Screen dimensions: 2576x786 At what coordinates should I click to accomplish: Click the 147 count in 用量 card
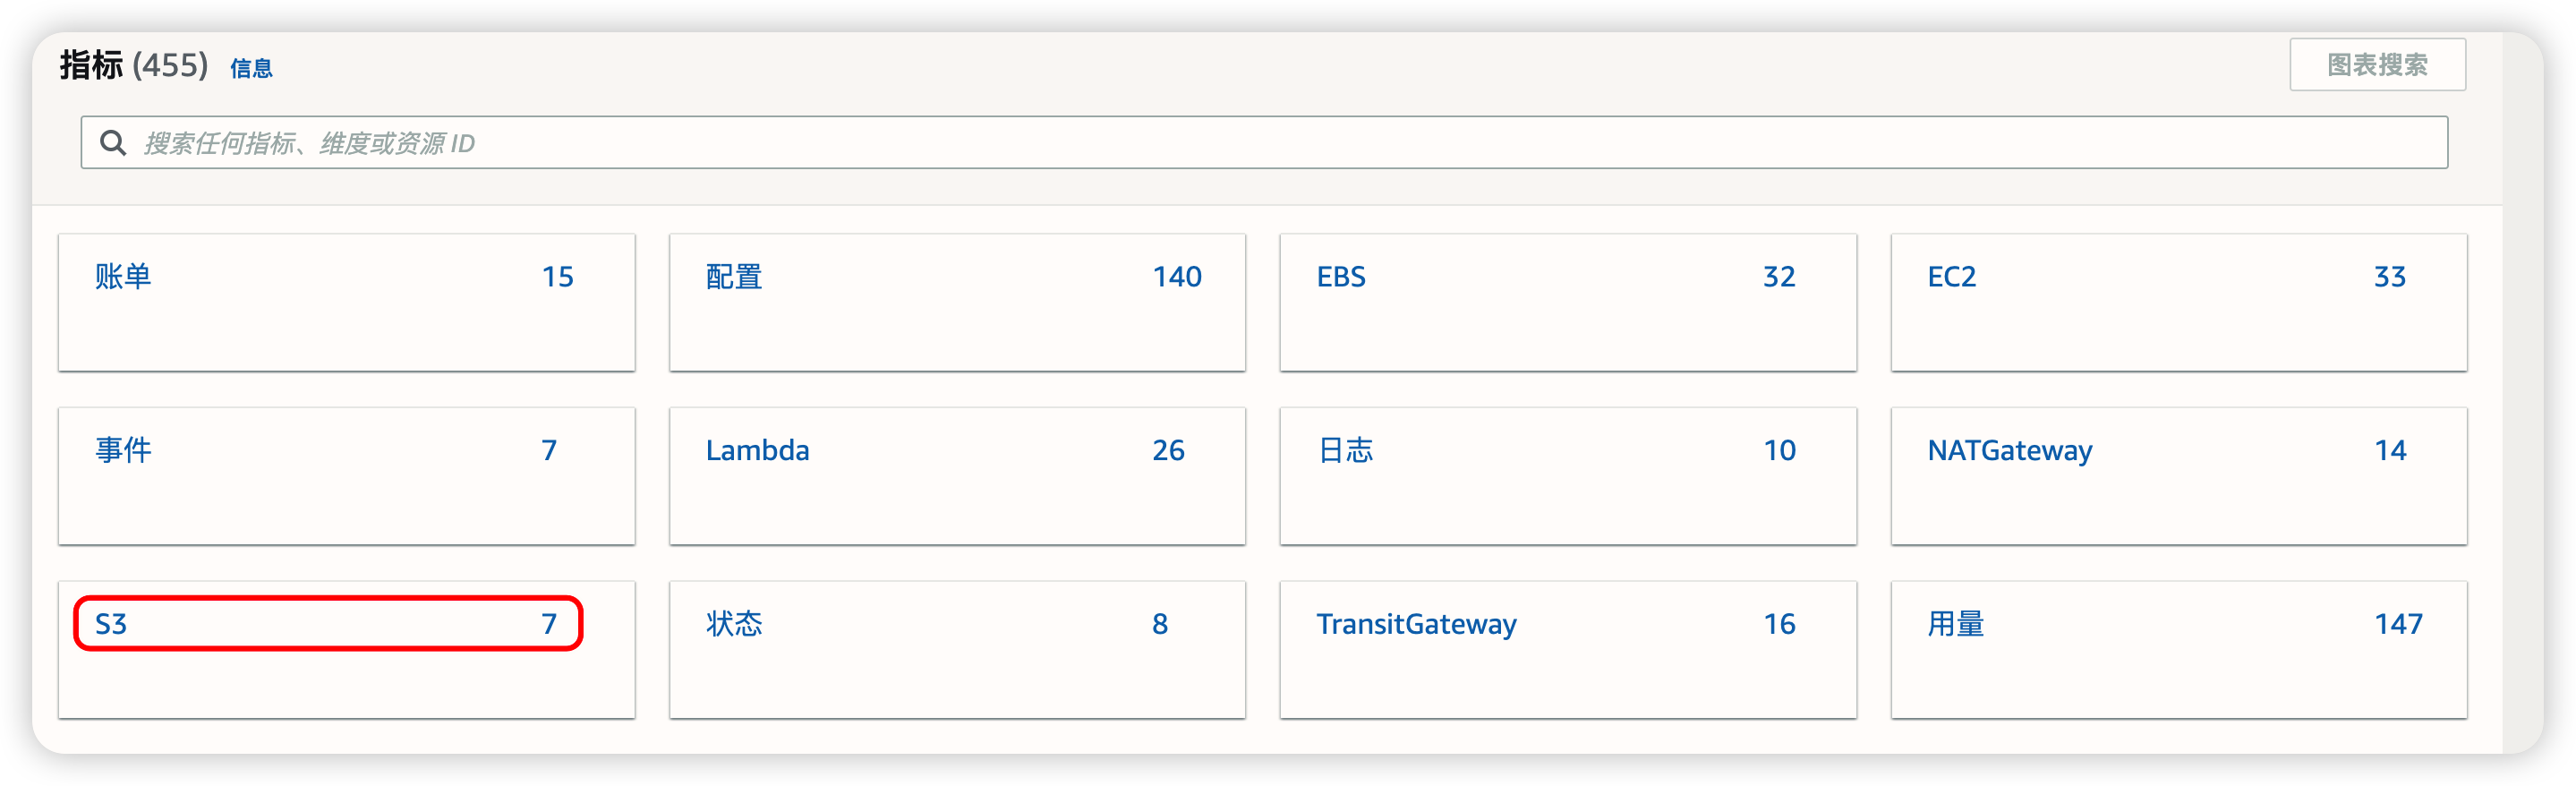[2397, 624]
